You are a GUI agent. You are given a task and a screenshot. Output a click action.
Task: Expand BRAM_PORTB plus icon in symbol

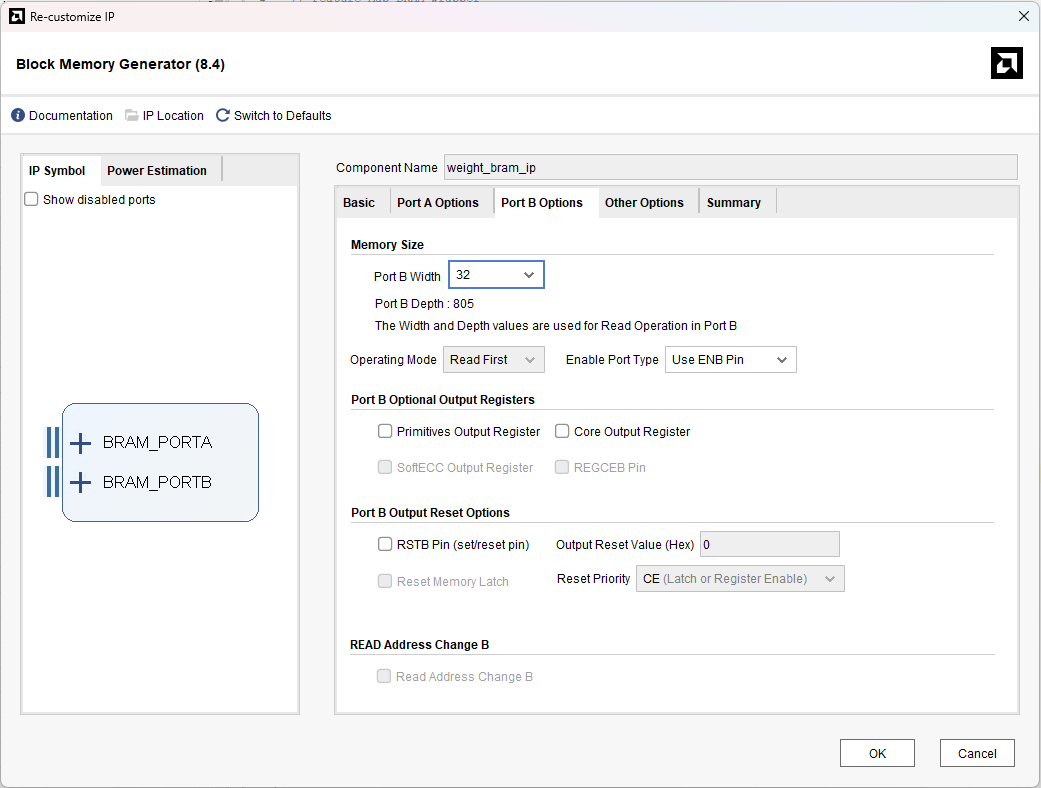point(80,483)
